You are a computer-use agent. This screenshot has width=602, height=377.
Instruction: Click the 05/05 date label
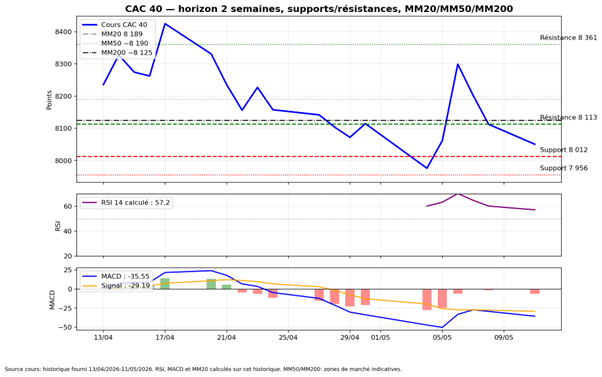pyautogui.click(x=442, y=338)
